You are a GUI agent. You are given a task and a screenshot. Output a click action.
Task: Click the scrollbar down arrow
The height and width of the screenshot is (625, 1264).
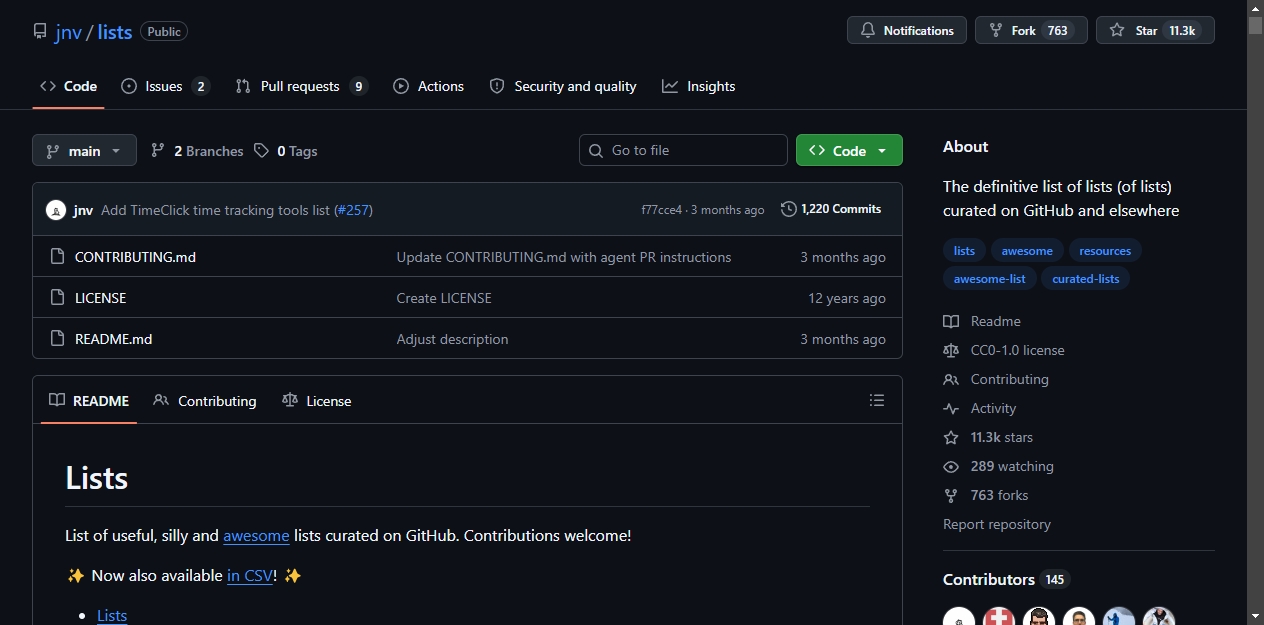pos(1255,616)
